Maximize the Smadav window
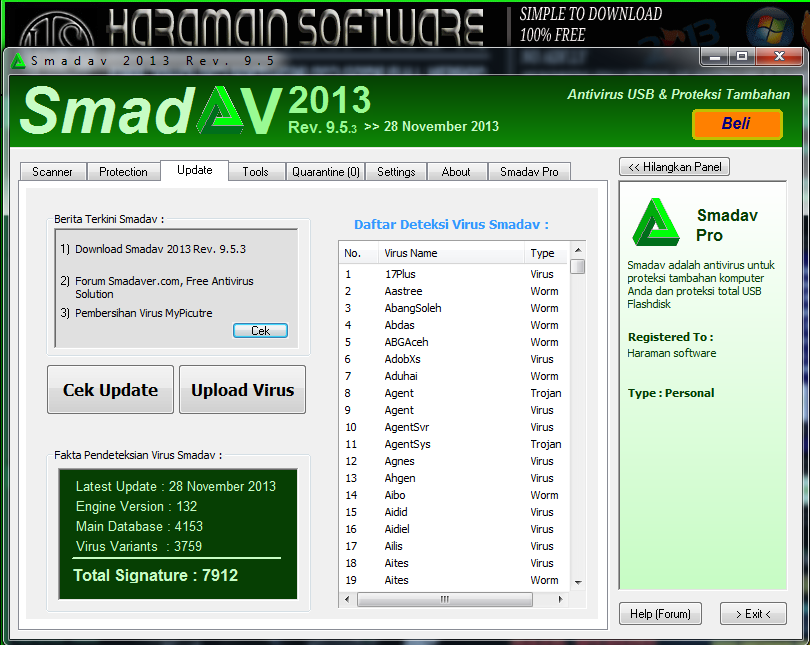The image size is (810, 645). (x=742, y=57)
